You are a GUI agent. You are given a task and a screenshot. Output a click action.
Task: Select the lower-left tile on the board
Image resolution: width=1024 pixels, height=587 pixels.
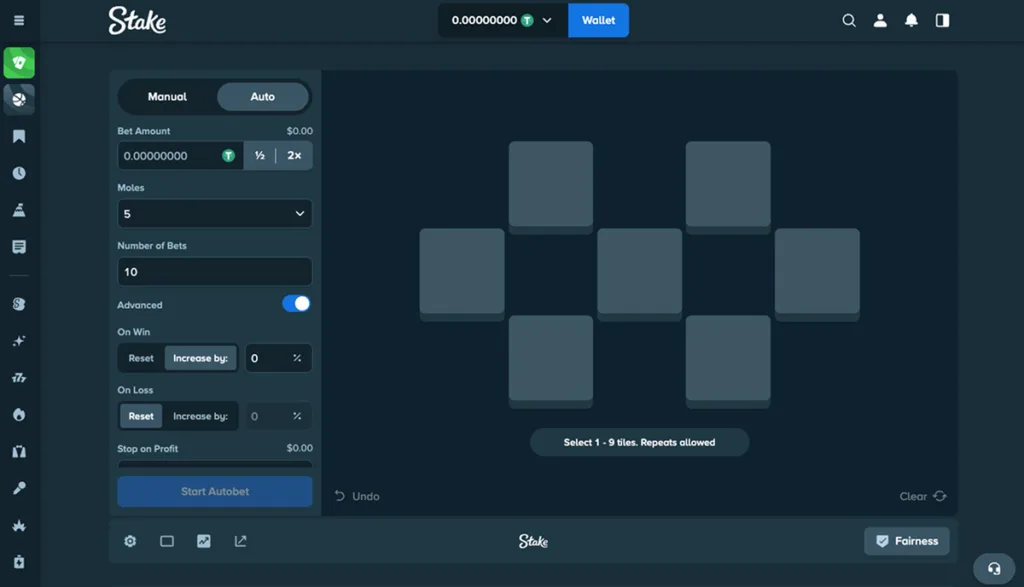click(x=551, y=361)
